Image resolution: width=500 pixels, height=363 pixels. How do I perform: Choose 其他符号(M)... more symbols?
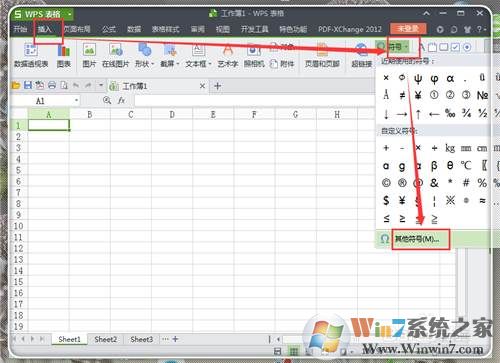tap(417, 239)
